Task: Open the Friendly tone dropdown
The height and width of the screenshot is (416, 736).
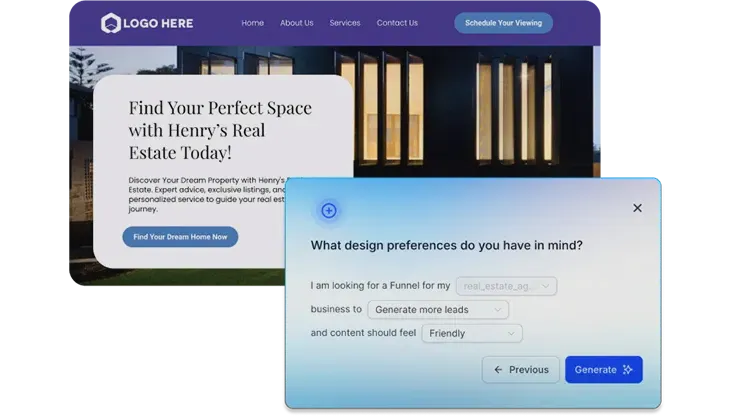Action: coord(472,333)
